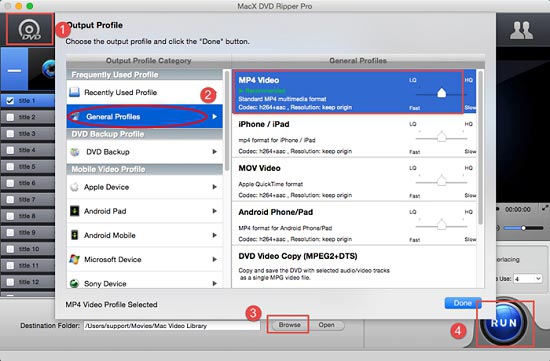Check the title 4 checkbox
550x361 pixels.
click(x=10, y=150)
